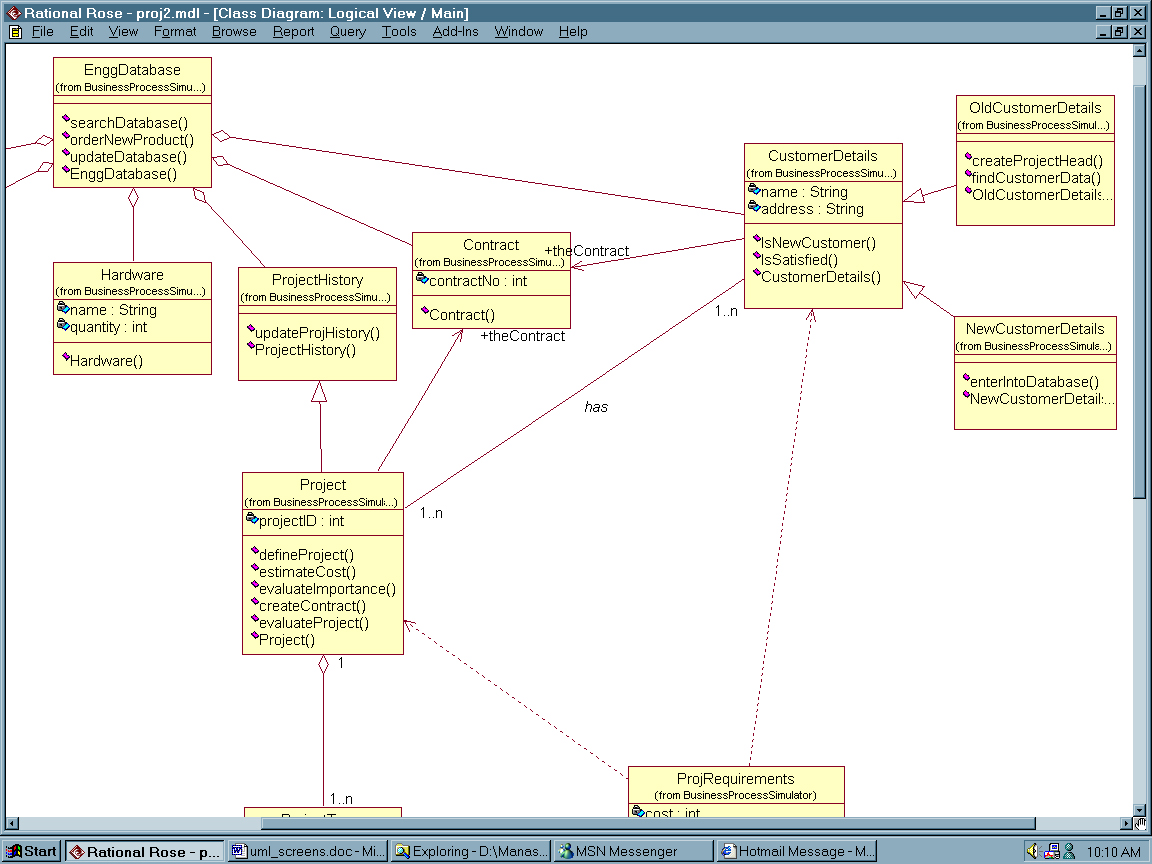This screenshot has width=1152, height=864.
Task: Click the 'has' association label
Action: tap(596, 407)
